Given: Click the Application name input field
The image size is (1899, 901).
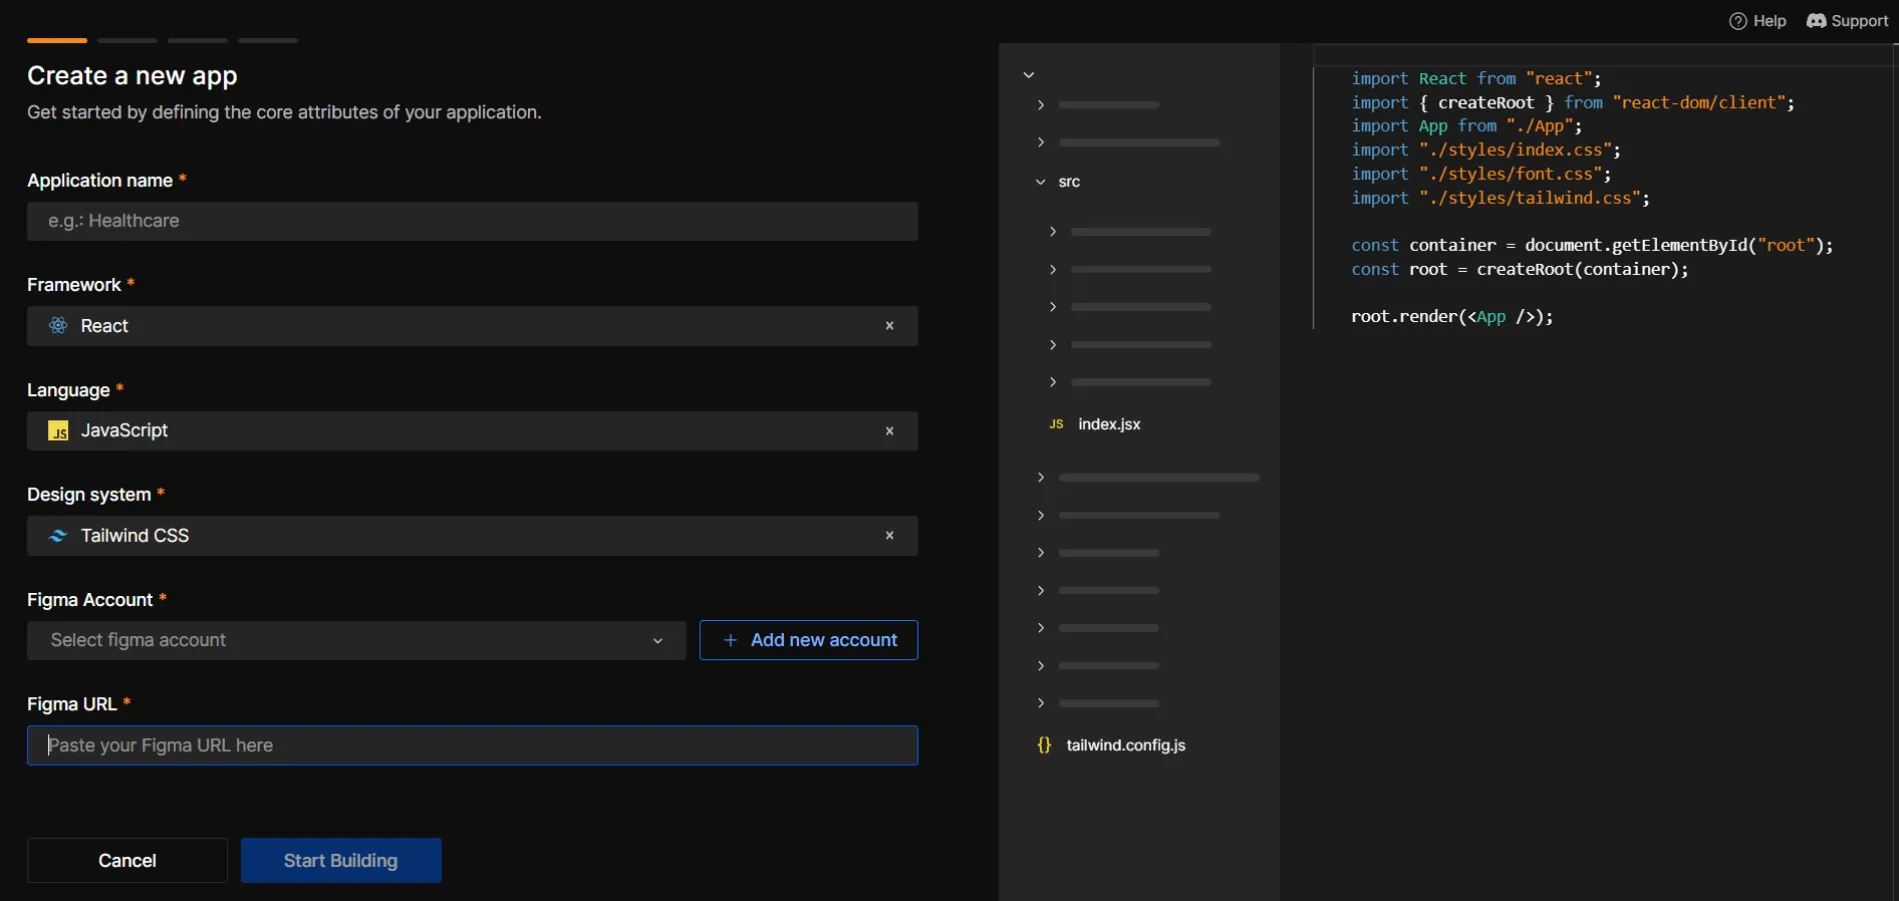Looking at the screenshot, I should (x=472, y=221).
